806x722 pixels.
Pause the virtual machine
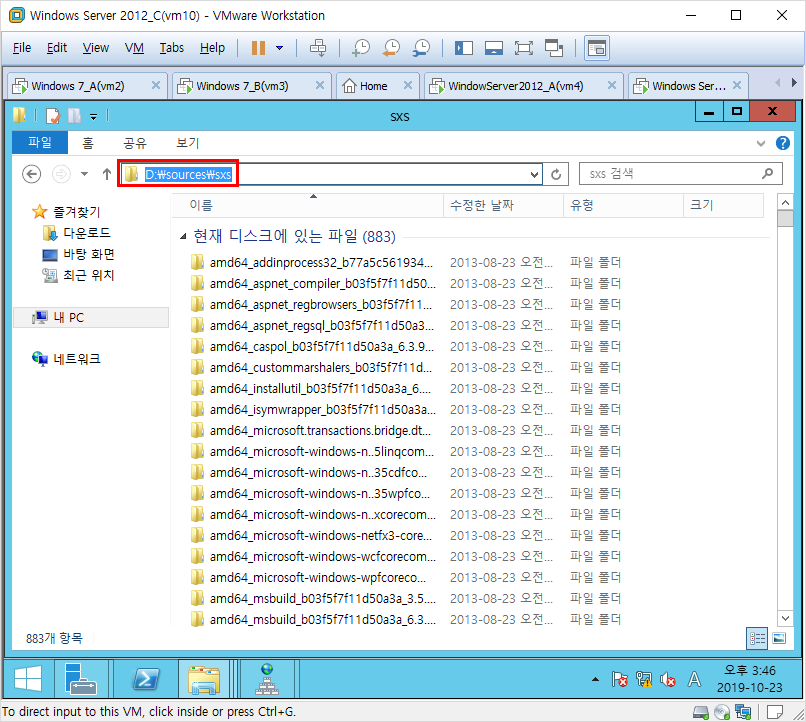(x=258, y=48)
